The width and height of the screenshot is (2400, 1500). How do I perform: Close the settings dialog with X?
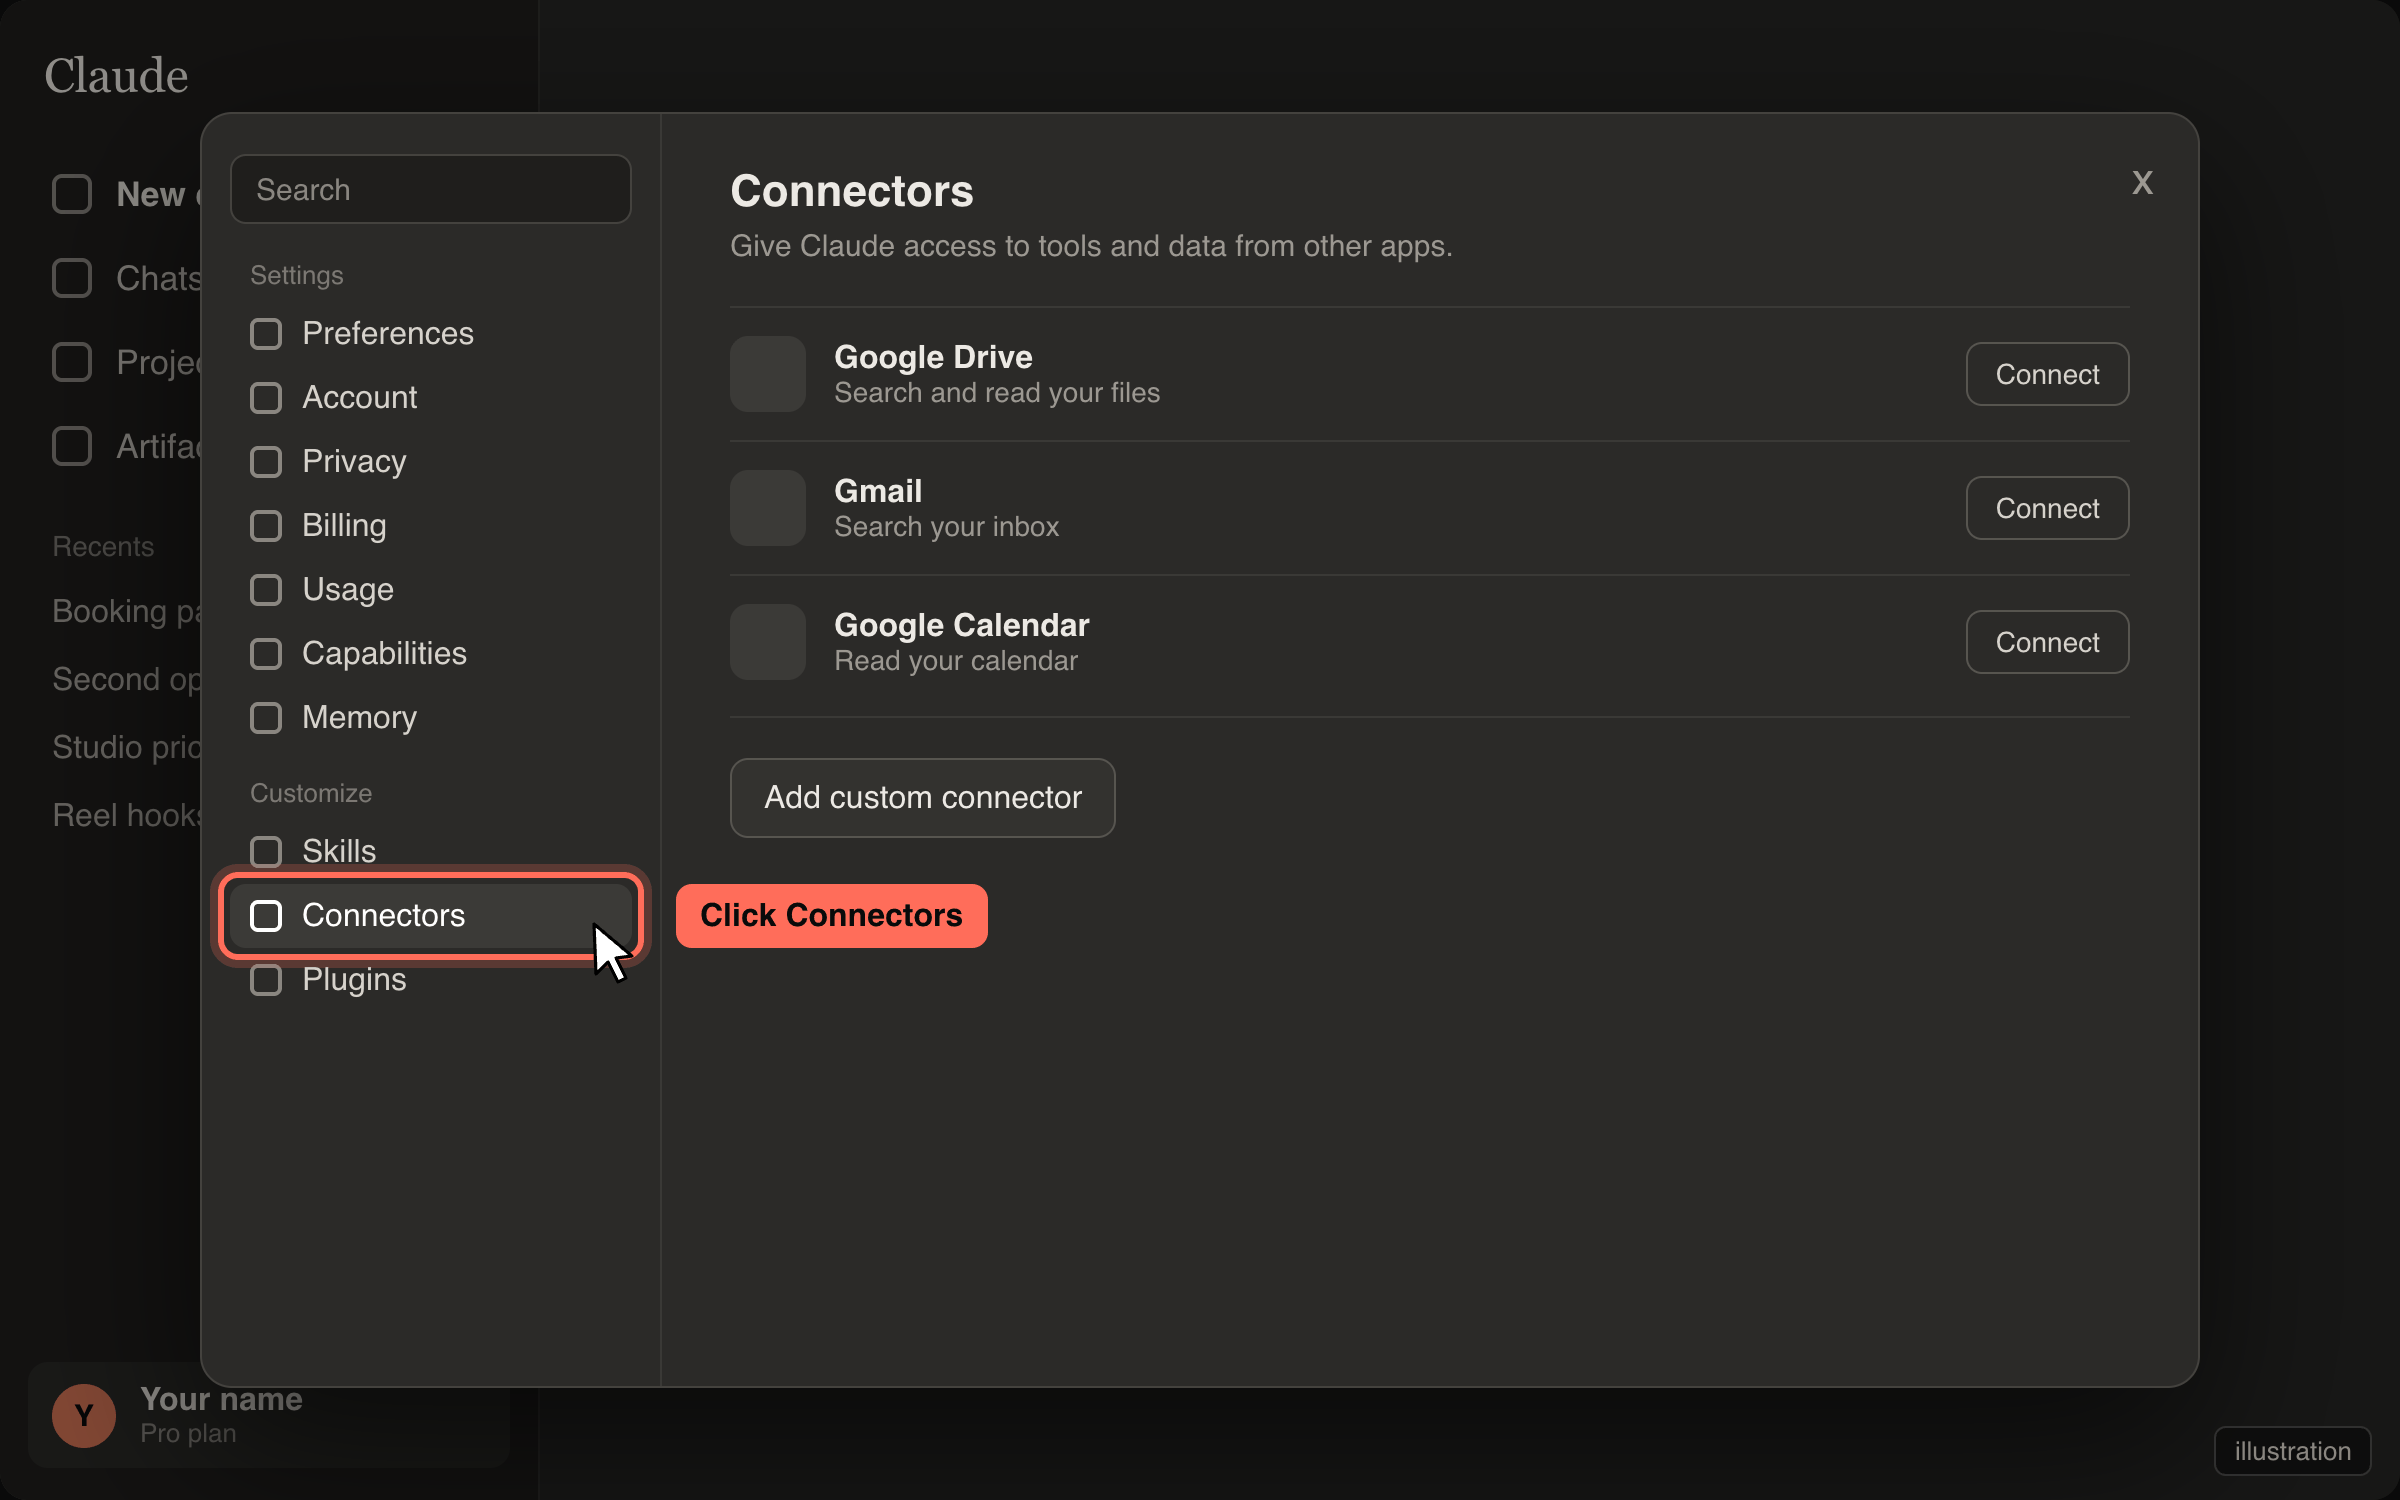click(x=2142, y=183)
